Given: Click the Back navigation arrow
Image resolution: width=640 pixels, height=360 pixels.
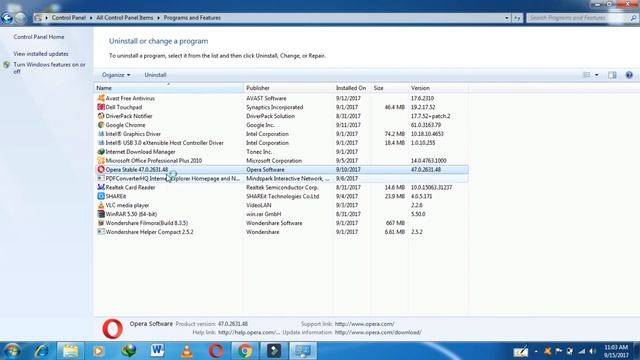Looking at the screenshot, I should (7, 18).
